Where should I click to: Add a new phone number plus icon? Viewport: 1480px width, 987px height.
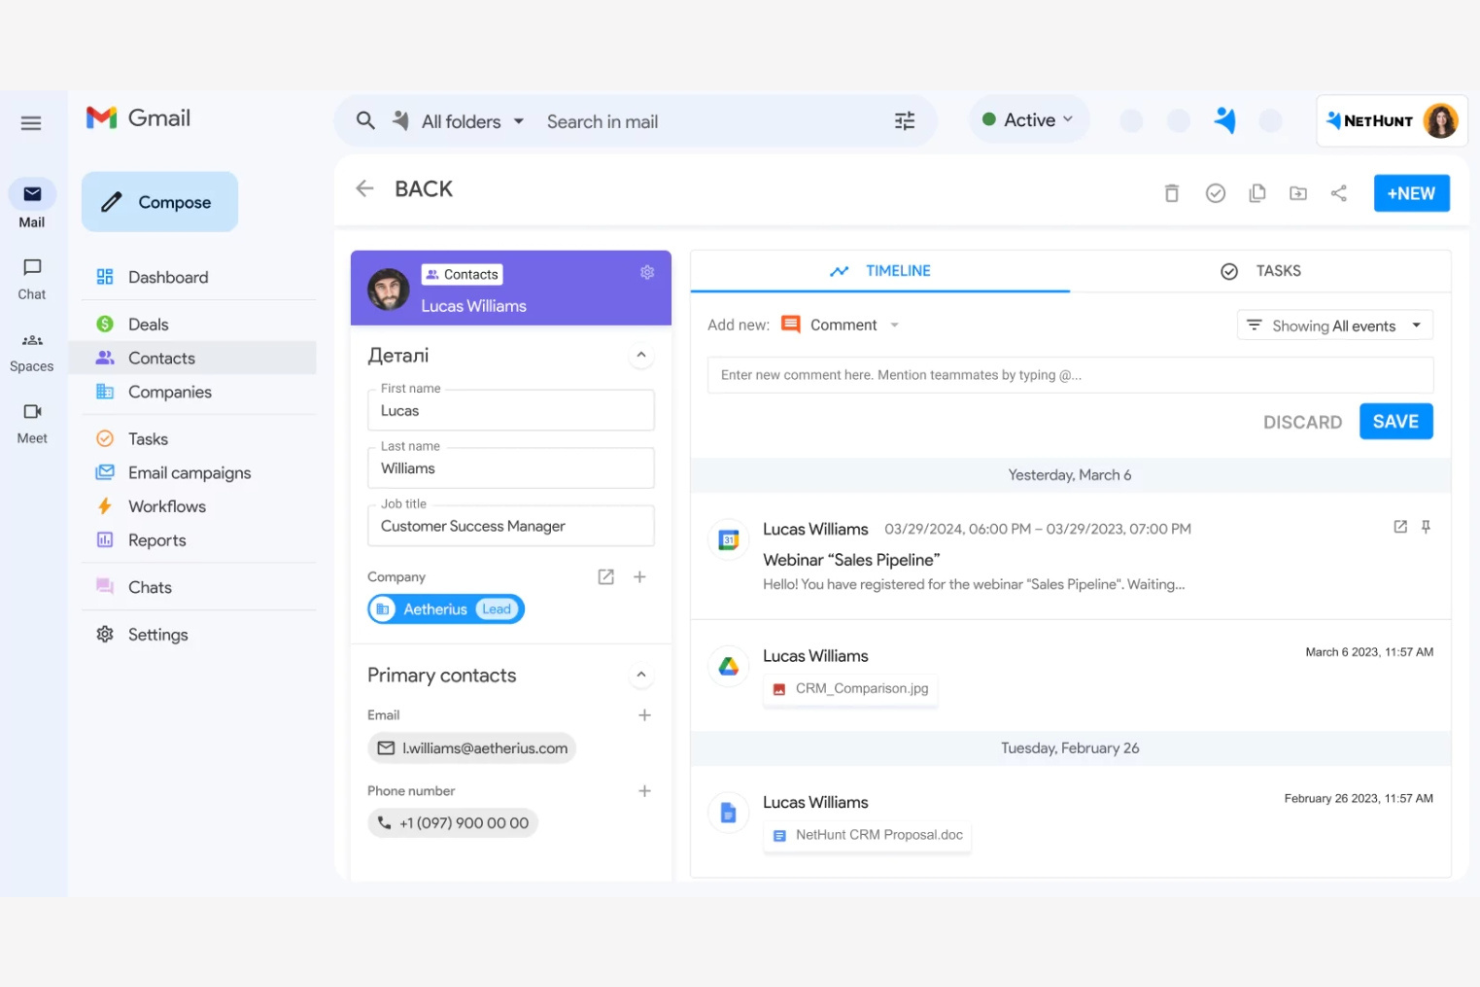point(645,791)
